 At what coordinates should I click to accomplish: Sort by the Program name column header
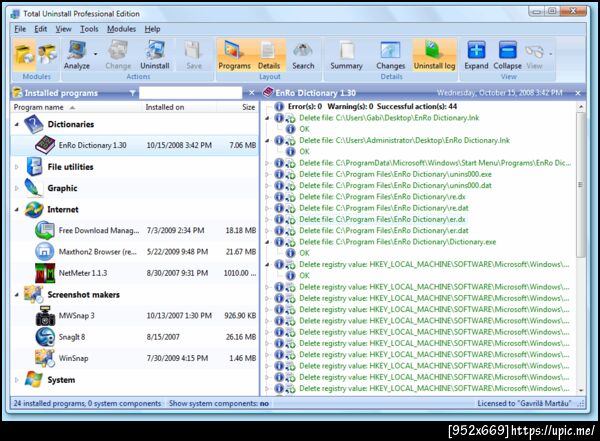(75, 108)
